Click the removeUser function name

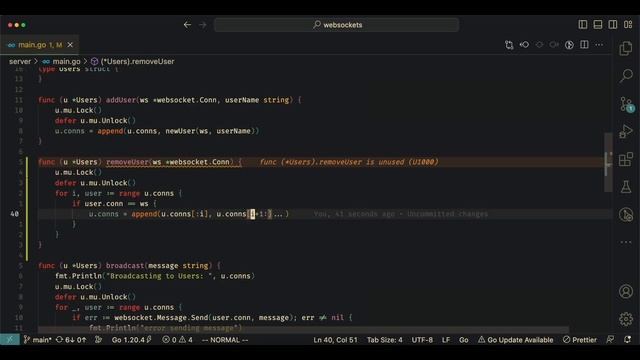(x=127, y=162)
